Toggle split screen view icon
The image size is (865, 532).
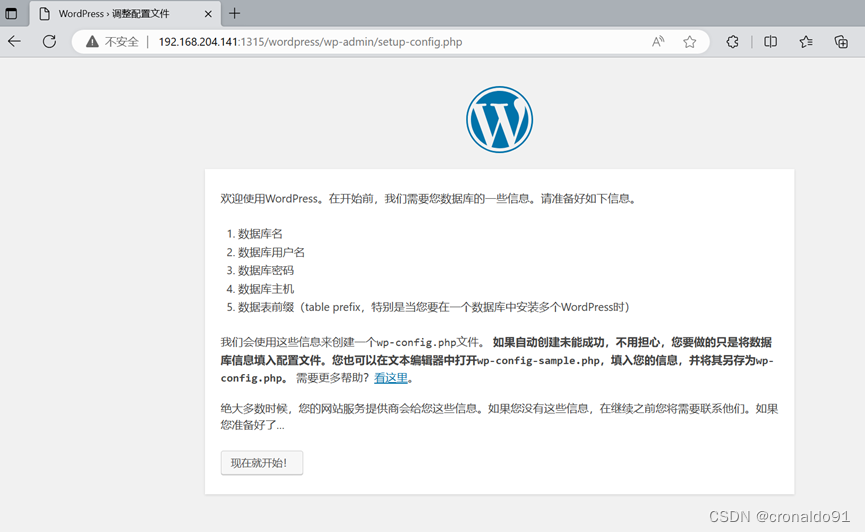pyautogui.click(x=770, y=42)
